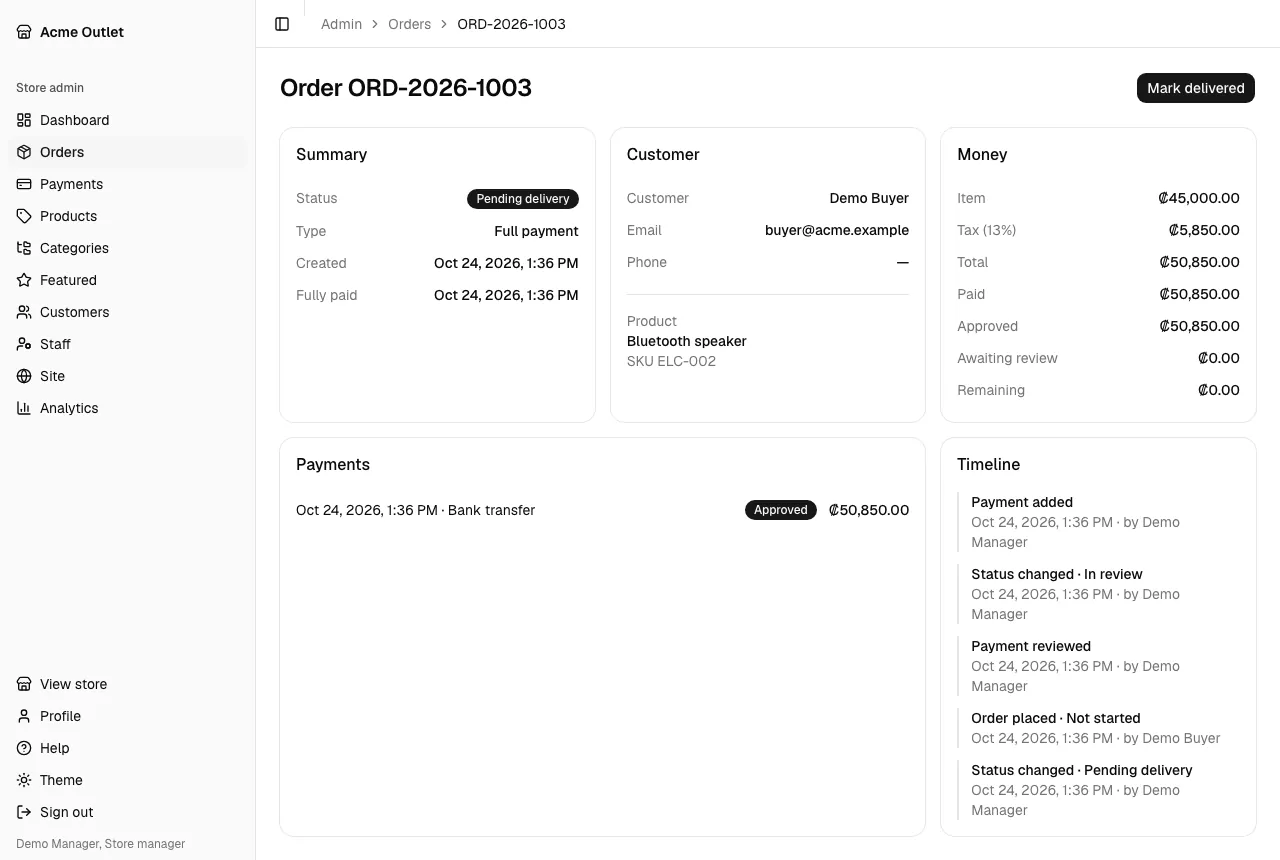Click the Orders breadcrumb link
The width and height of the screenshot is (1280, 860).
409,24
